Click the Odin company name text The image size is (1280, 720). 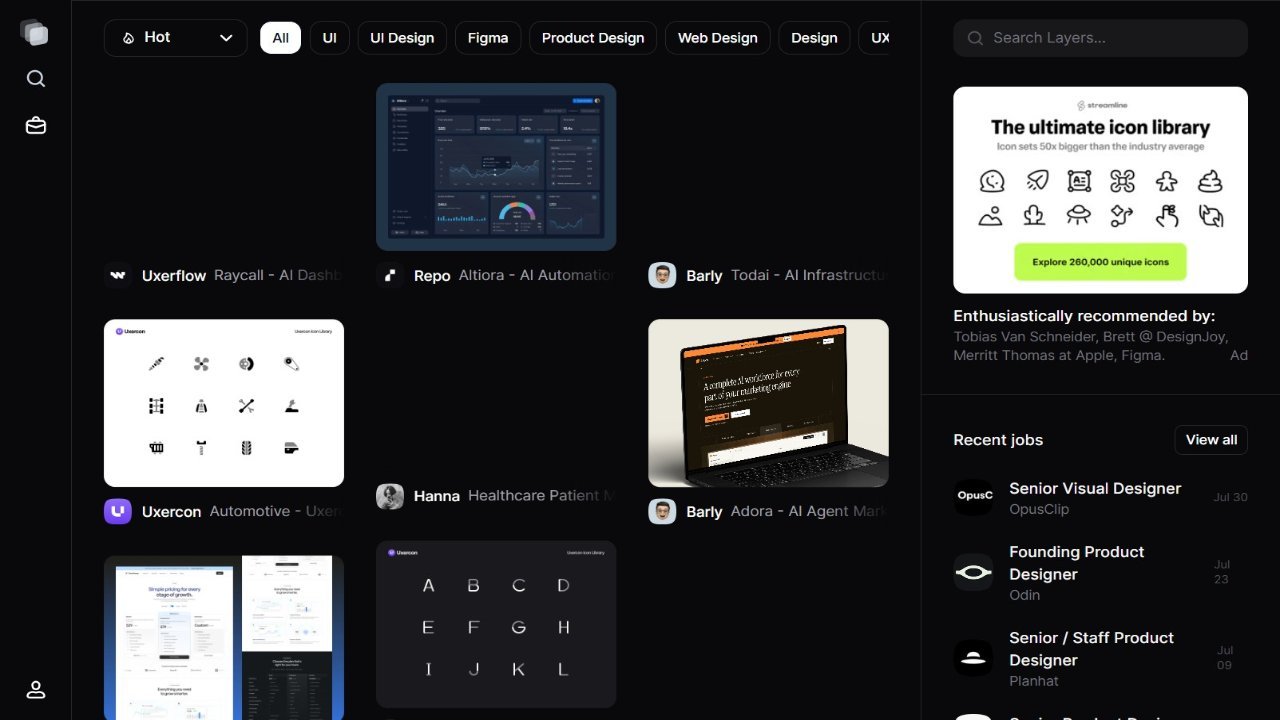pyautogui.click(x=1025, y=595)
